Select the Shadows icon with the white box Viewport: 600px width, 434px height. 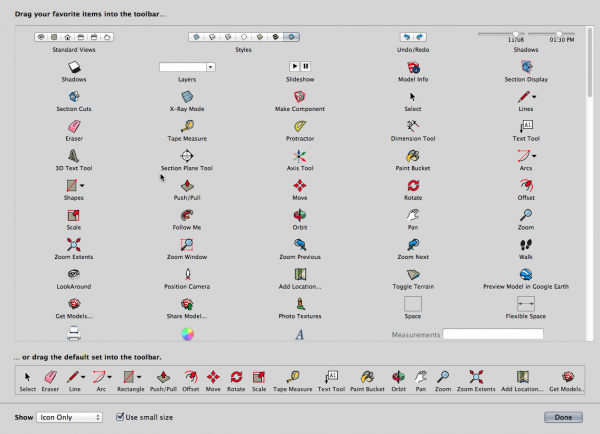(x=74, y=67)
